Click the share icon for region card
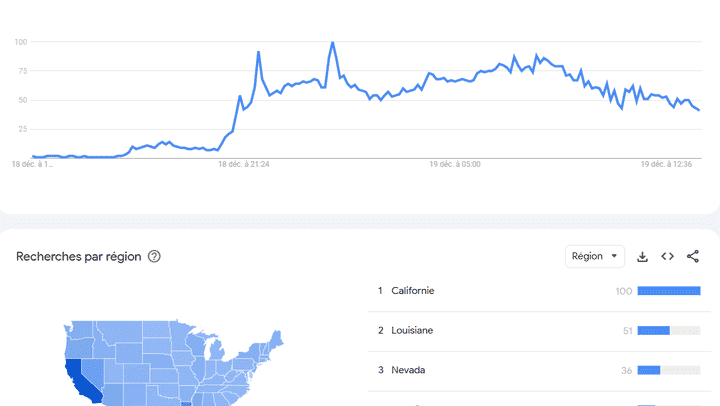This screenshot has width=720, height=406. pos(693,257)
